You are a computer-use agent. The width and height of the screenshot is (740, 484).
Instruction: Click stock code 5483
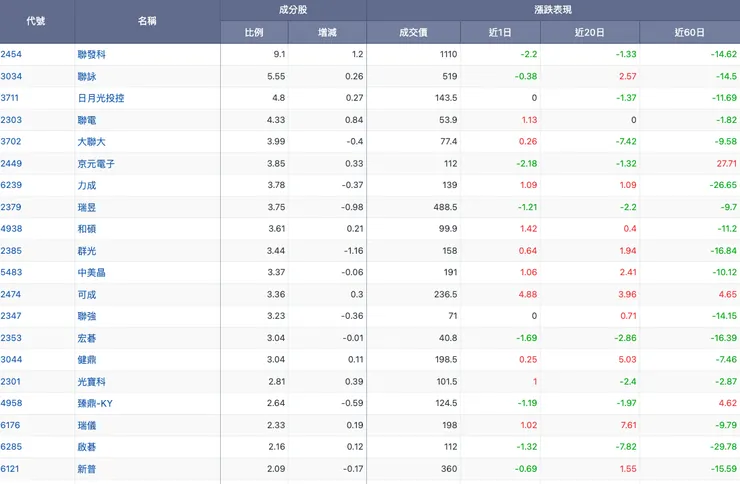11,273
